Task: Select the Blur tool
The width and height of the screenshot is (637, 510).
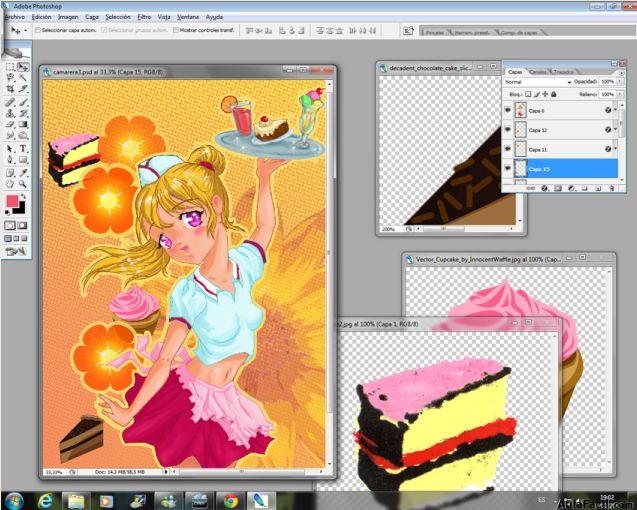Action: tap(10, 135)
